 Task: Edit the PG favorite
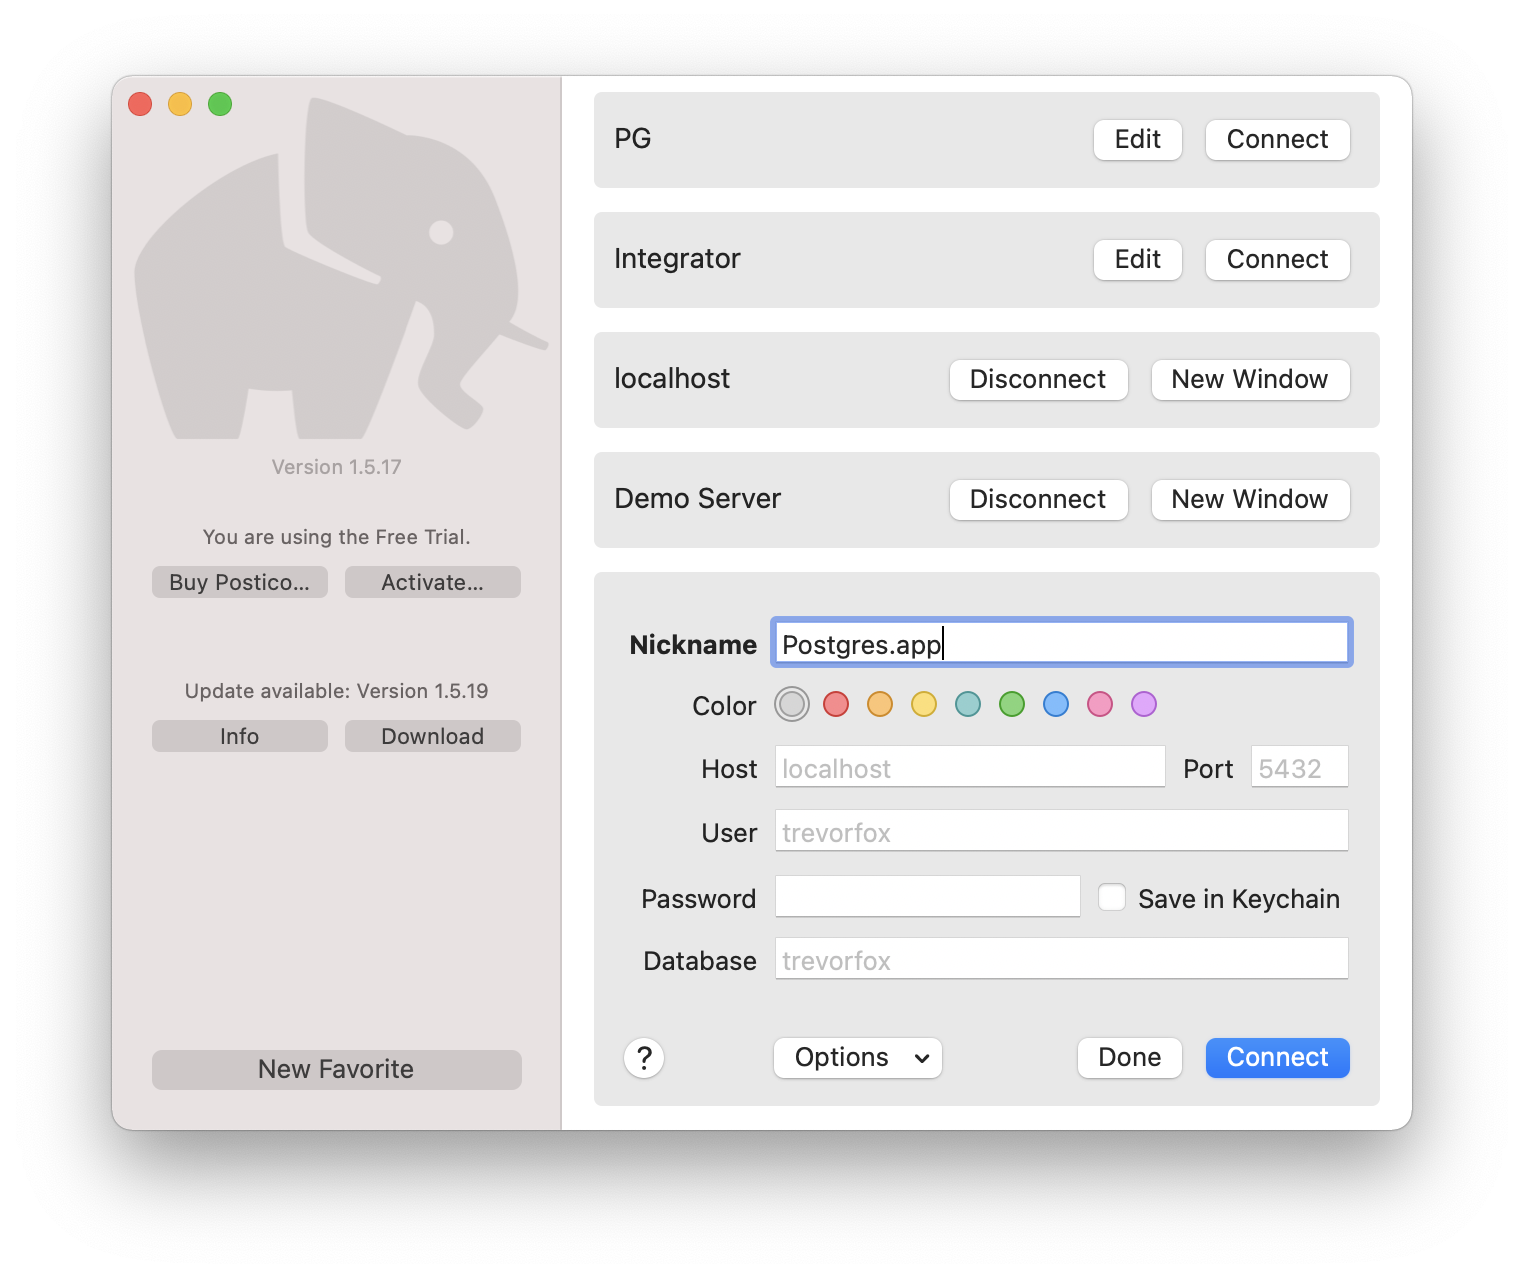tap(1138, 139)
